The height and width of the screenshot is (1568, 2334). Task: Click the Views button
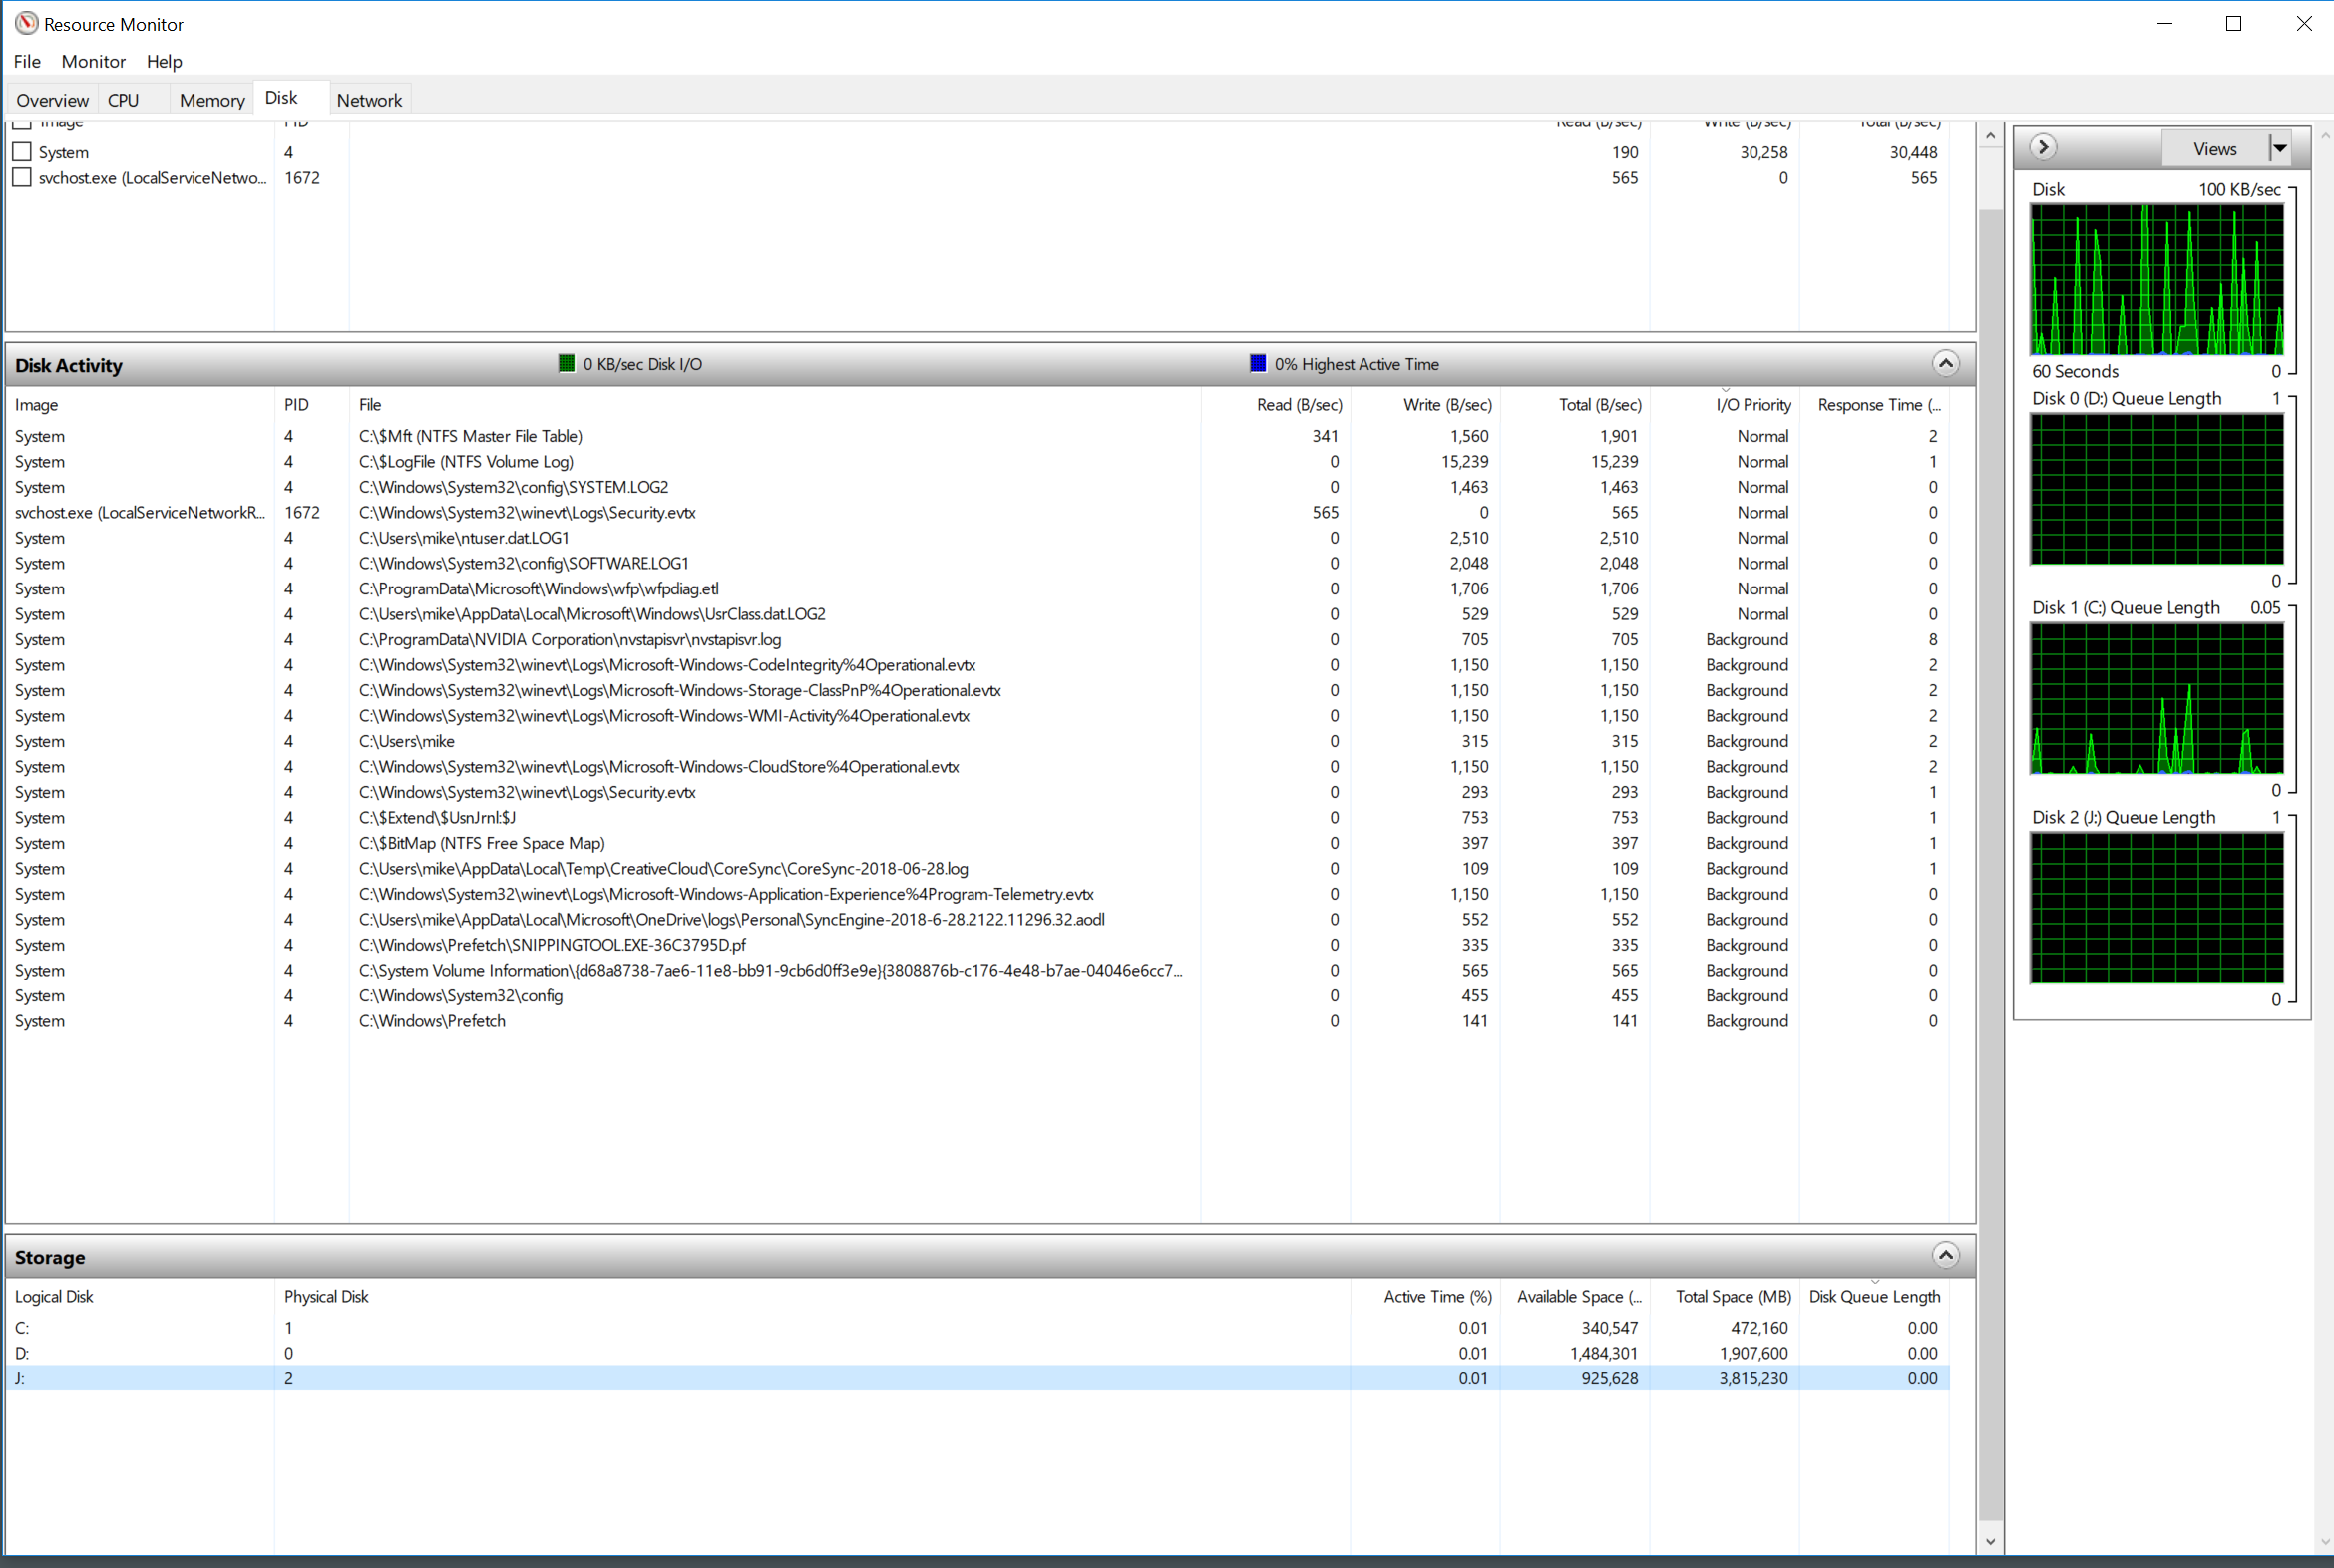pos(2214,148)
